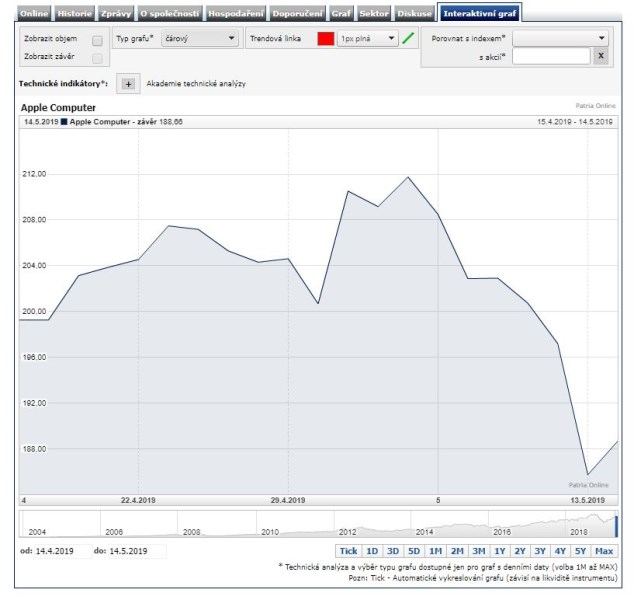
Task: Pick the red trend line color swatch
Action: point(325,39)
